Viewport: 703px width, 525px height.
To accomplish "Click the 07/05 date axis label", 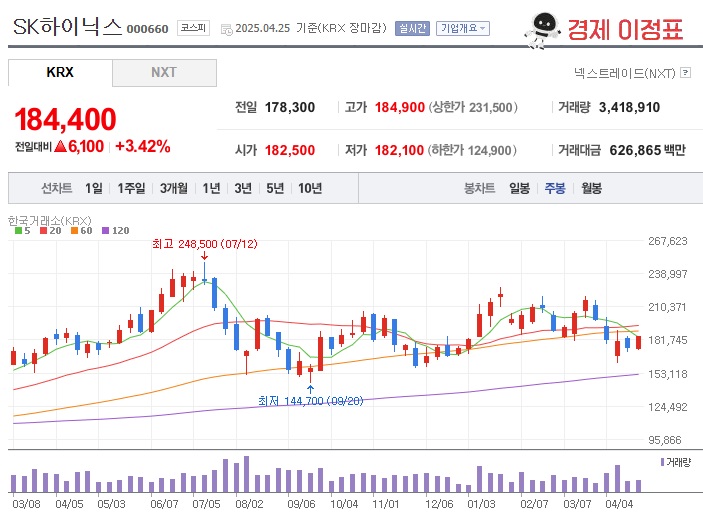I will [206, 504].
